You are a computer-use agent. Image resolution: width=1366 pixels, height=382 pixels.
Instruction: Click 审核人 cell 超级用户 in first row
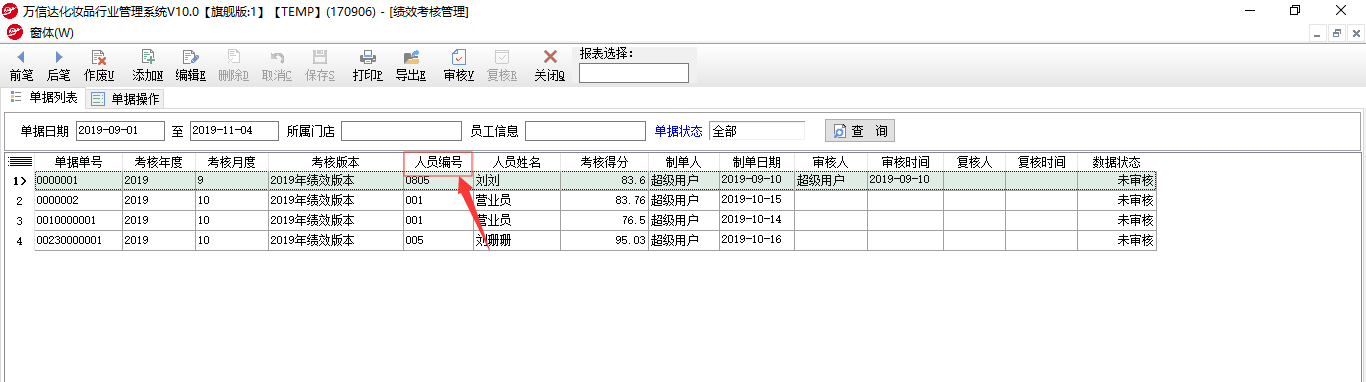pos(831,180)
